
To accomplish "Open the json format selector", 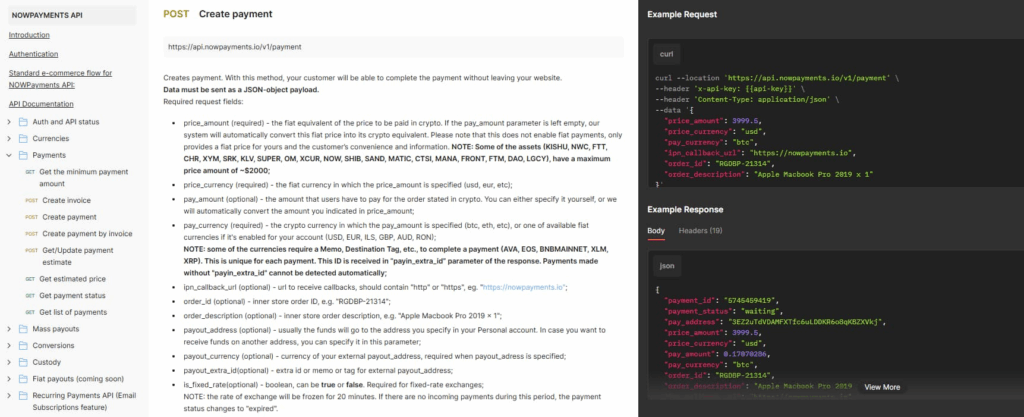I will point(667,266).
